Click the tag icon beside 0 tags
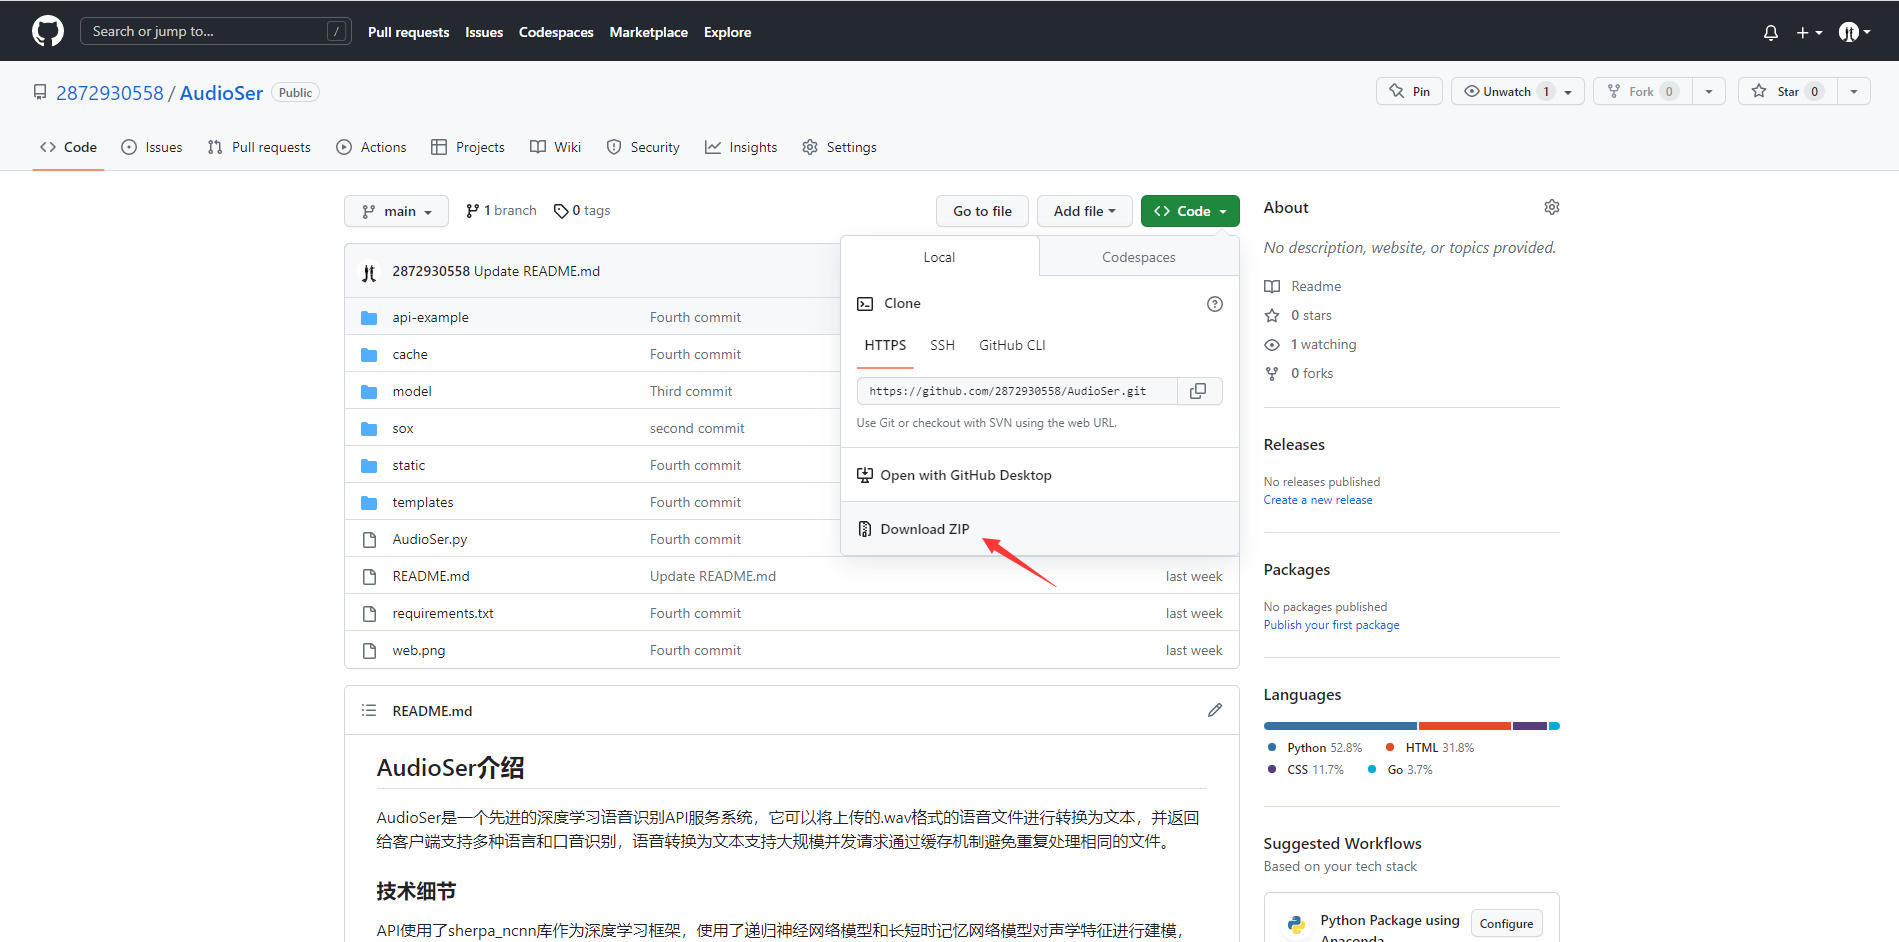The width and height of the screenshot is (1899, 942). (x=561, y=211)
